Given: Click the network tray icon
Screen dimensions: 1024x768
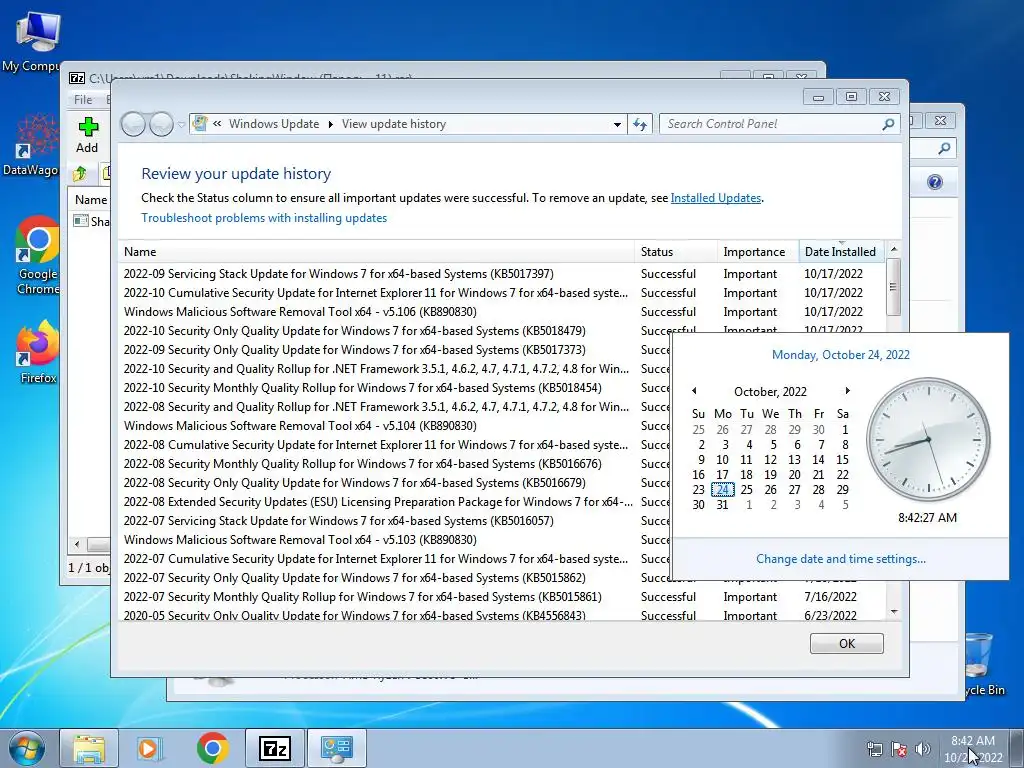Looking at the screenshot, I should tap(874, 749).
